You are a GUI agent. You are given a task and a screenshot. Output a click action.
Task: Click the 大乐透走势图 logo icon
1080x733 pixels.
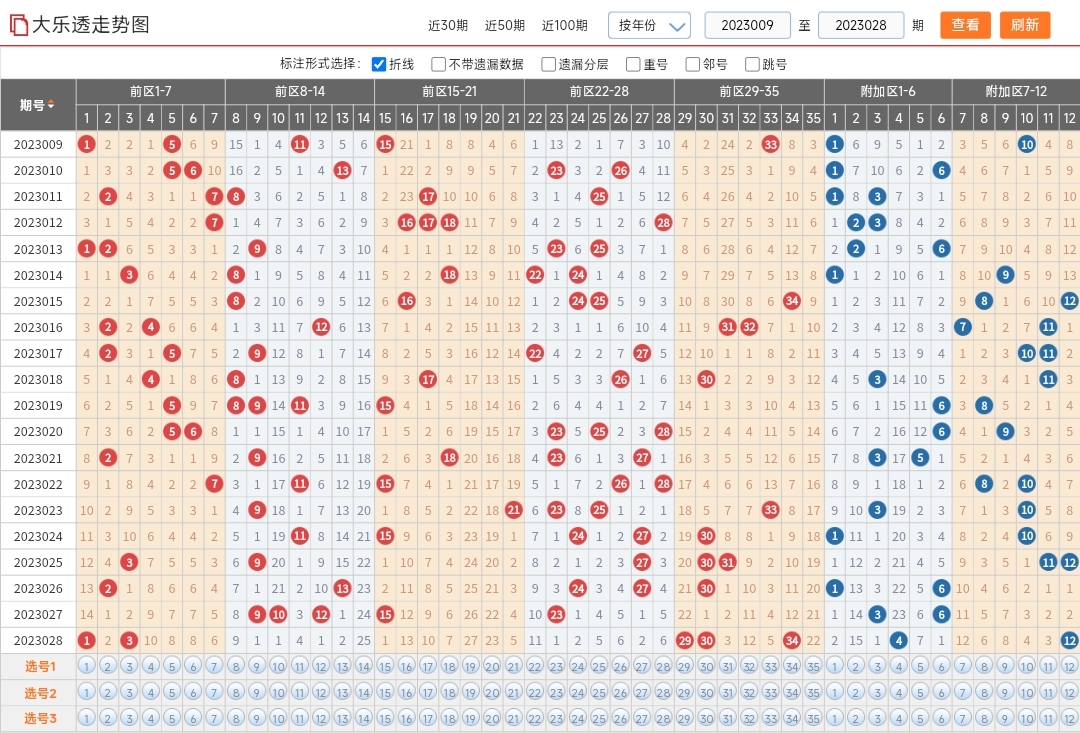pos(19,25)
